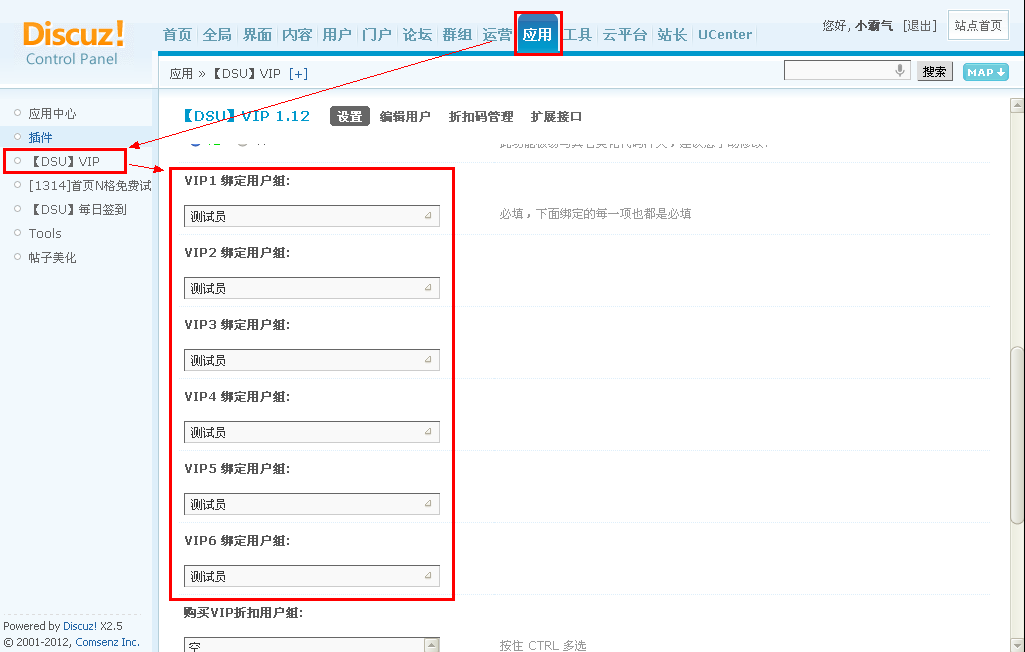Open the 工具 top menu

point(577,35)
